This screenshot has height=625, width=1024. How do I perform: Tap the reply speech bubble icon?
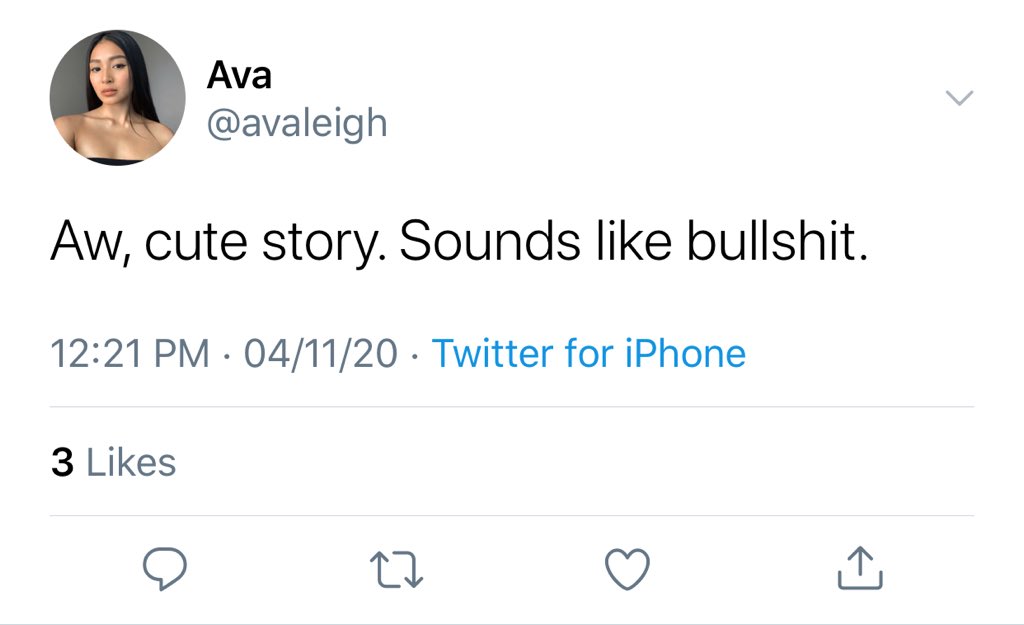[x=165, y=569]
